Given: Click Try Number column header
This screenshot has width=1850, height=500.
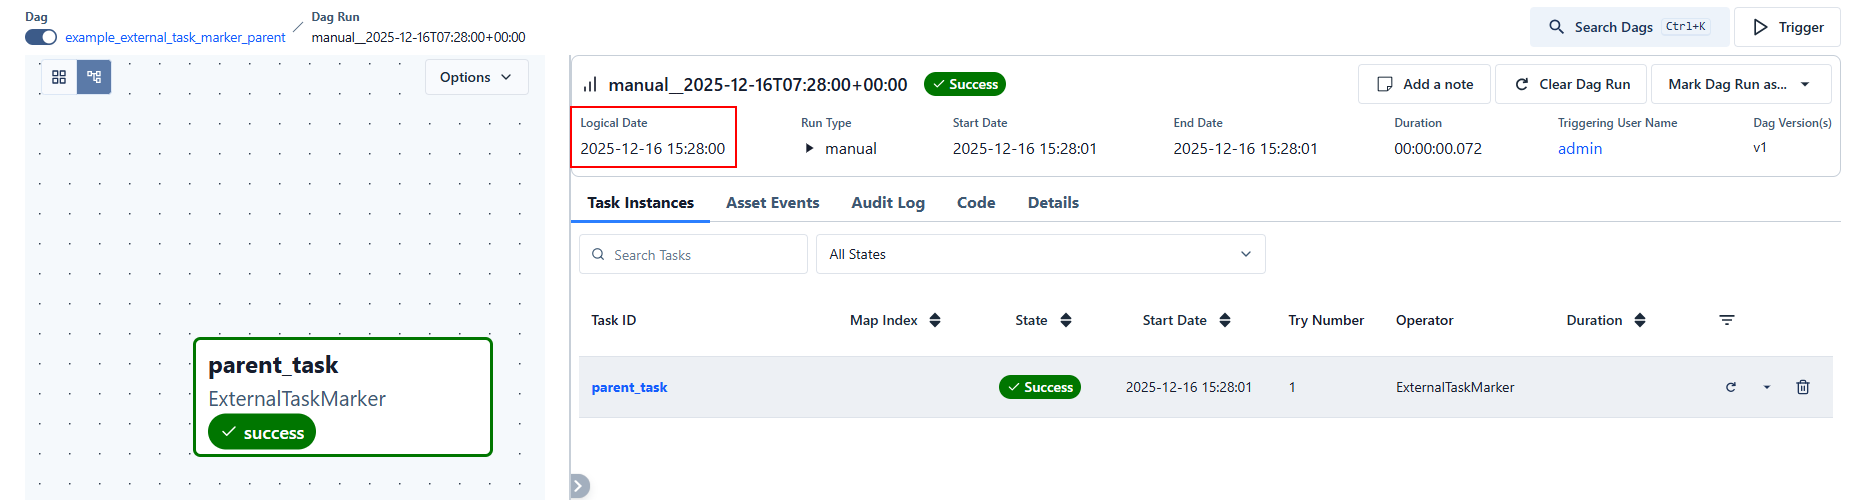Looking at the screenshot, I should [1326, 320].
